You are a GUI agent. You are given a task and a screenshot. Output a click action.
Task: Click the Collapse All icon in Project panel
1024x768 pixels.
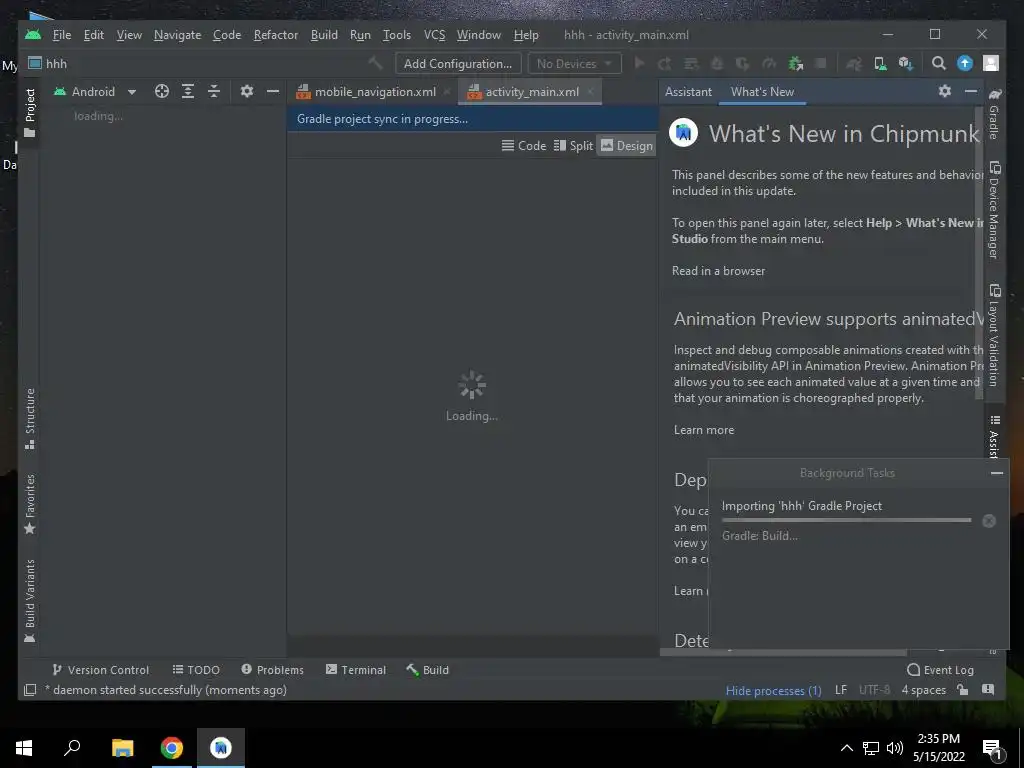tap(214, 91)
